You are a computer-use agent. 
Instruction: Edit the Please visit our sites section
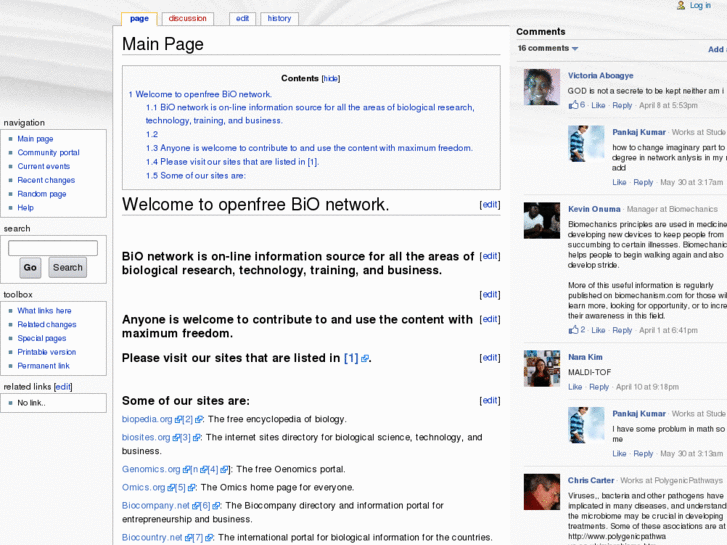[490, 358]
